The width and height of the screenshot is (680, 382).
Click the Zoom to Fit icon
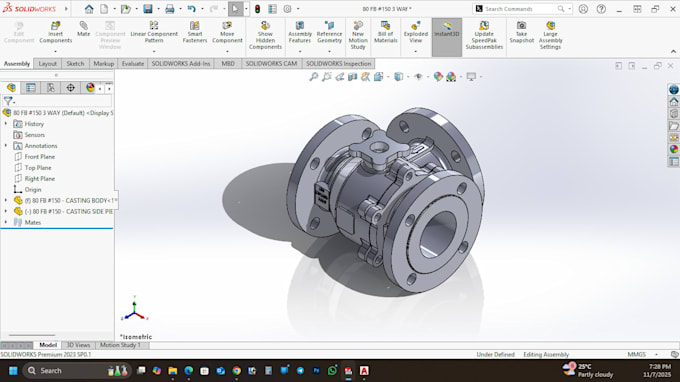point(314,77)
